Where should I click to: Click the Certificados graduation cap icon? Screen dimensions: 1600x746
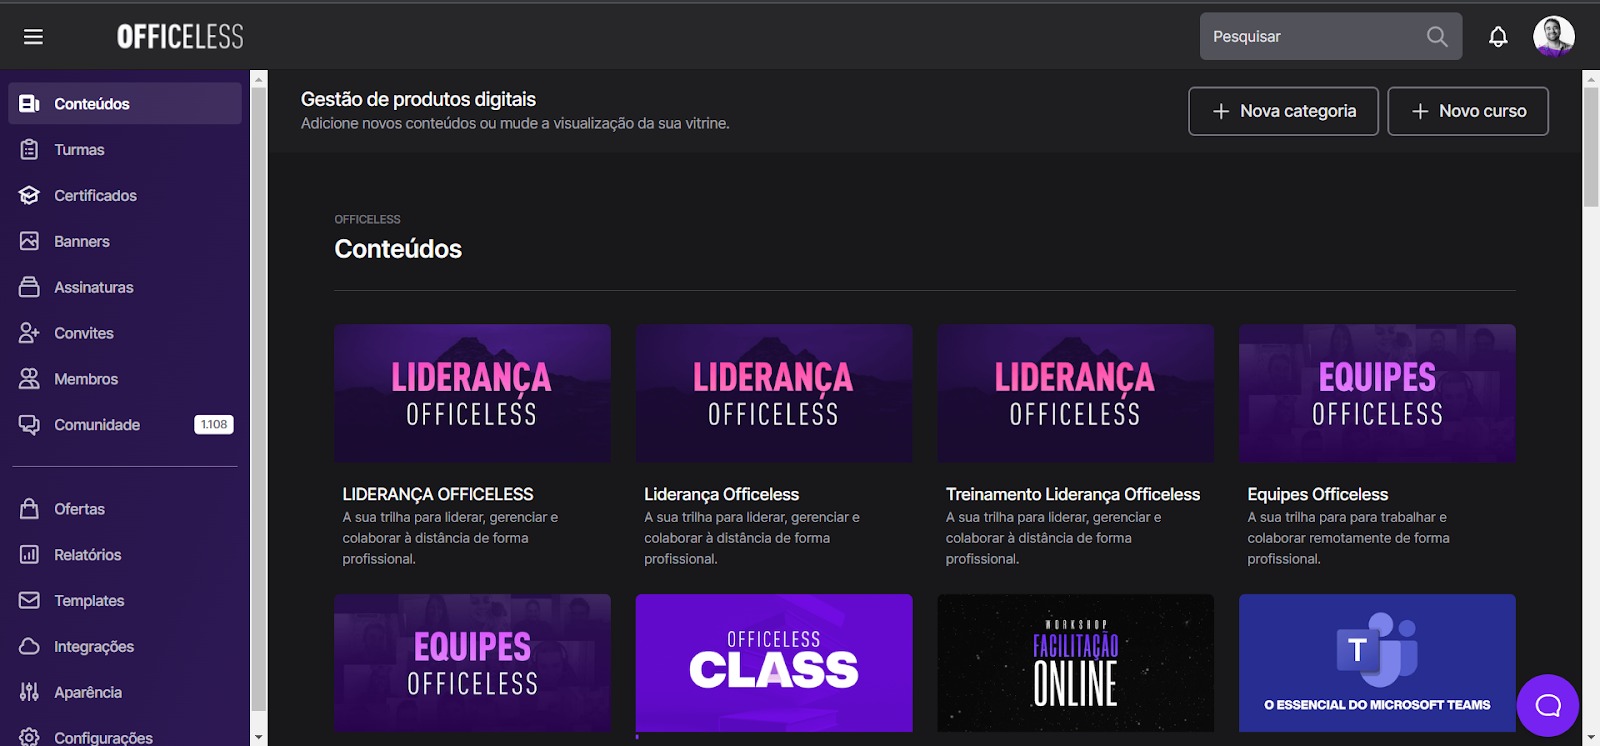click(29, 196)
